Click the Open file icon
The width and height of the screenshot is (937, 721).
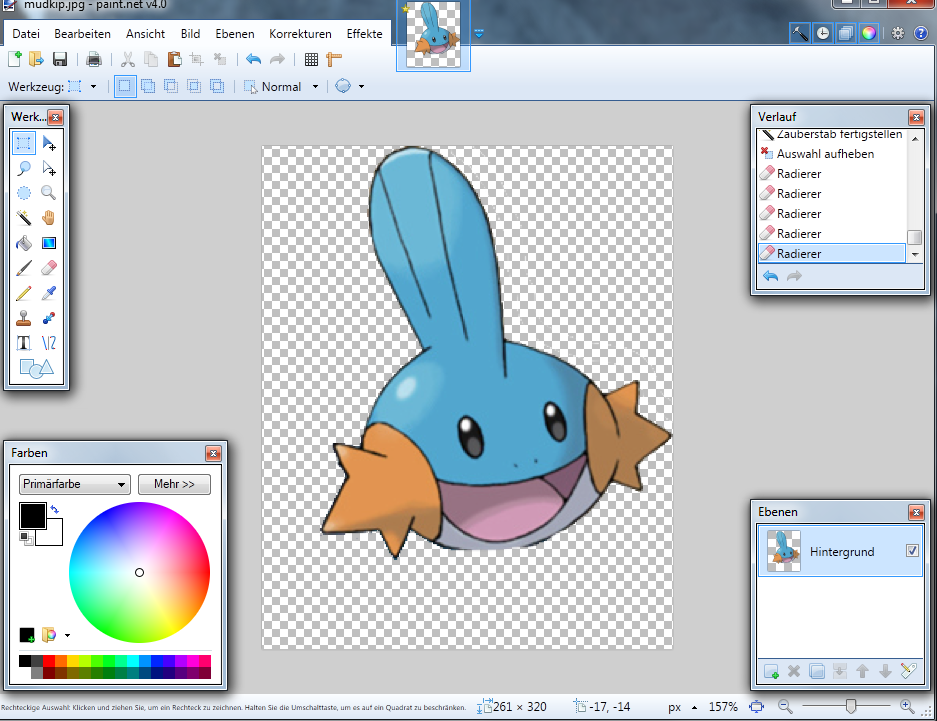36,59
